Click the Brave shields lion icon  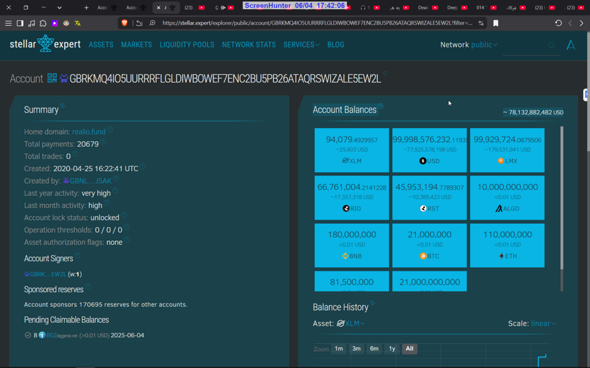point(124,23)
